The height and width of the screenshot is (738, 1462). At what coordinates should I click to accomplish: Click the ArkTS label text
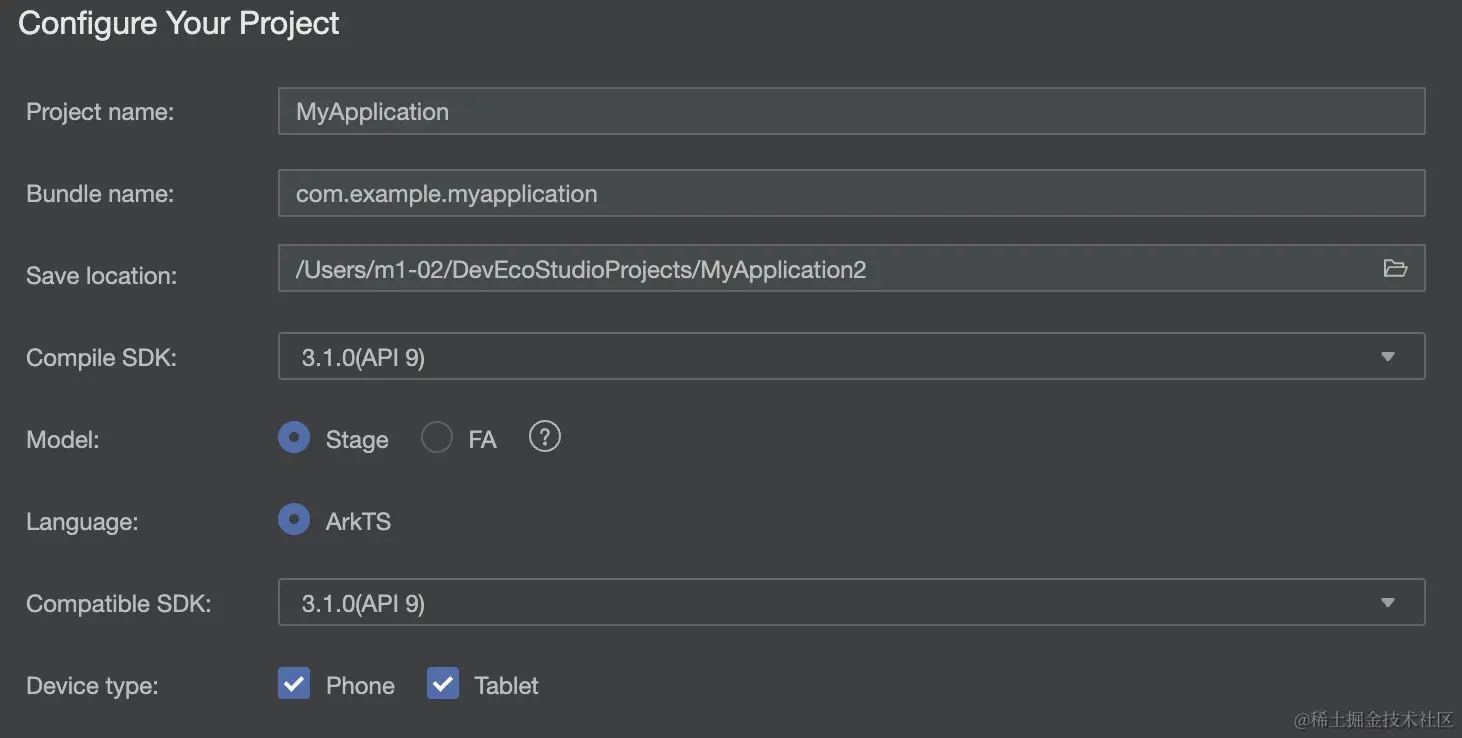[x=358, y=522]
